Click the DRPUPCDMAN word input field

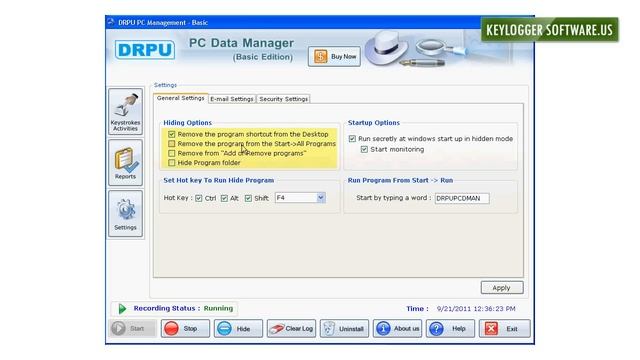coord(462,198)
